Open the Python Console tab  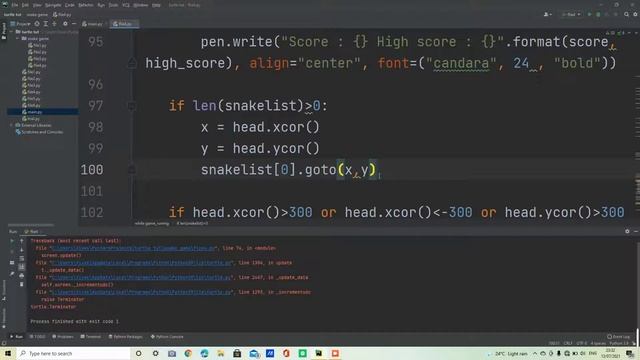(x=167, y=337)
